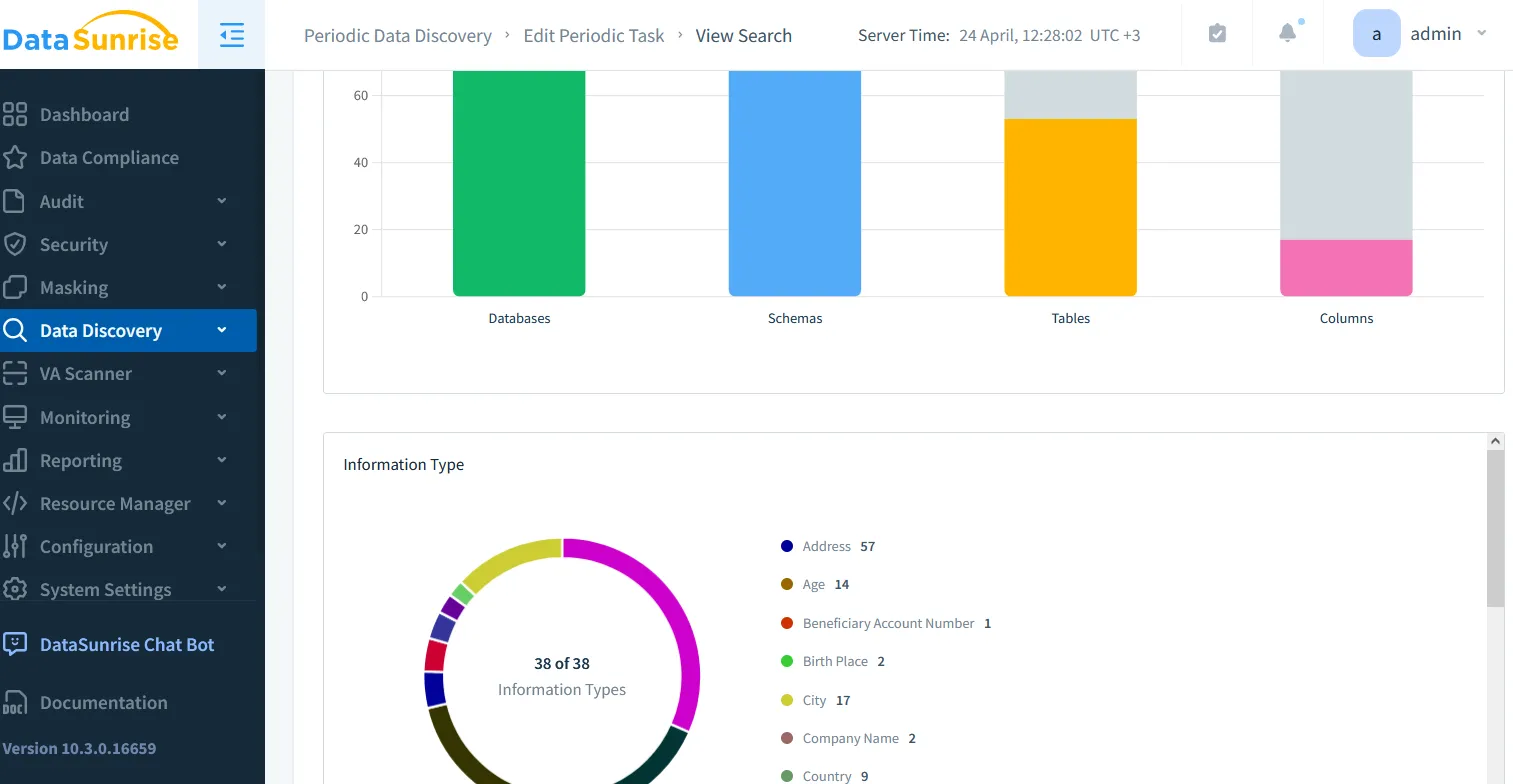
Task: Open the notifications bell
Action: click(1288, 33)
